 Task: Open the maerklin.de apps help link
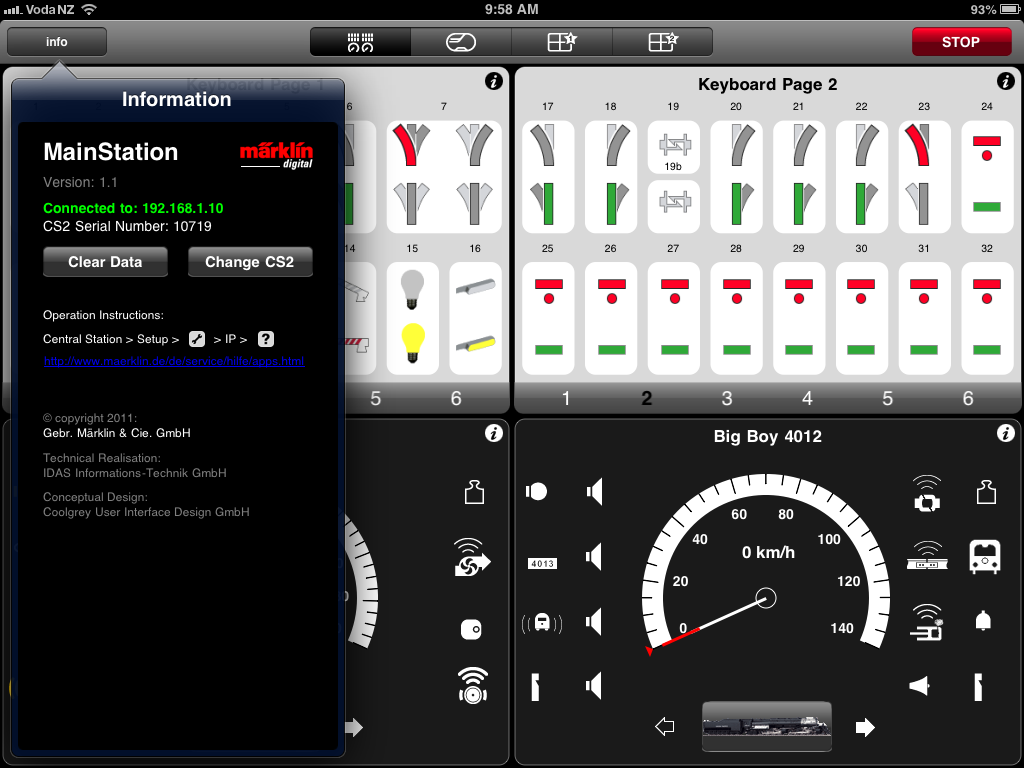coord(174,361)
